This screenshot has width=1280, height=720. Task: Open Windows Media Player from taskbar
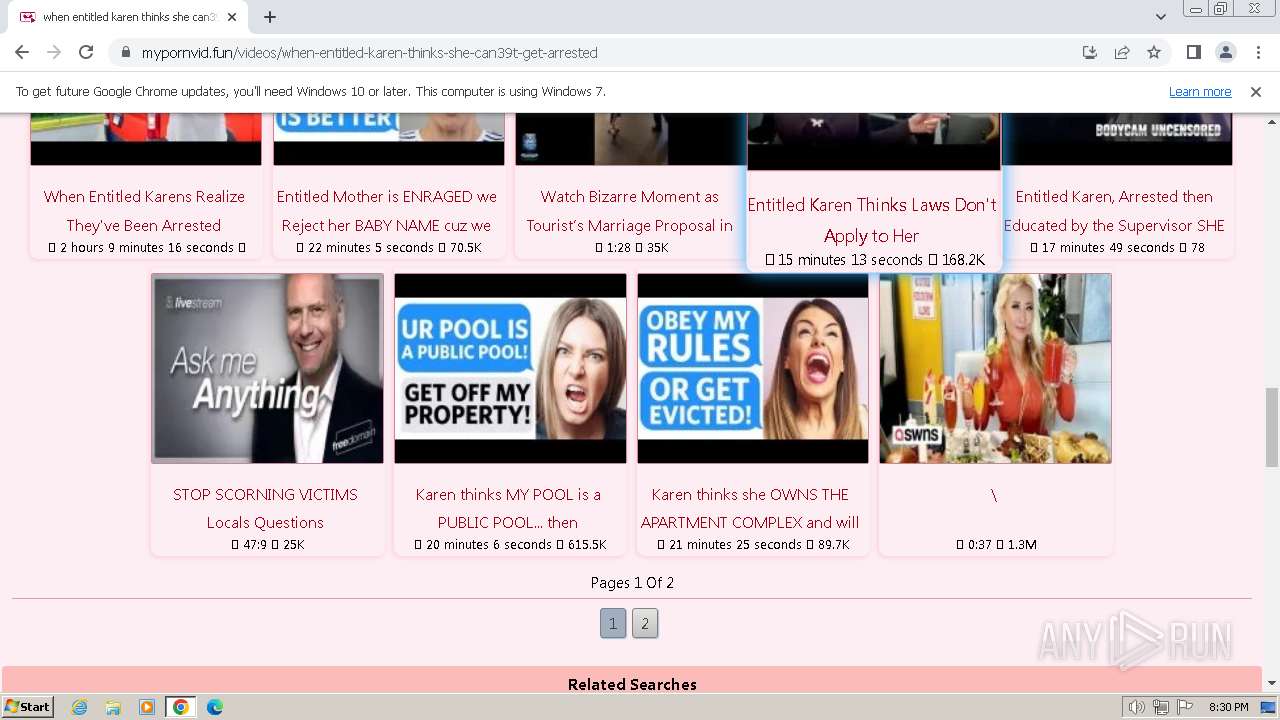click(147, 707)
